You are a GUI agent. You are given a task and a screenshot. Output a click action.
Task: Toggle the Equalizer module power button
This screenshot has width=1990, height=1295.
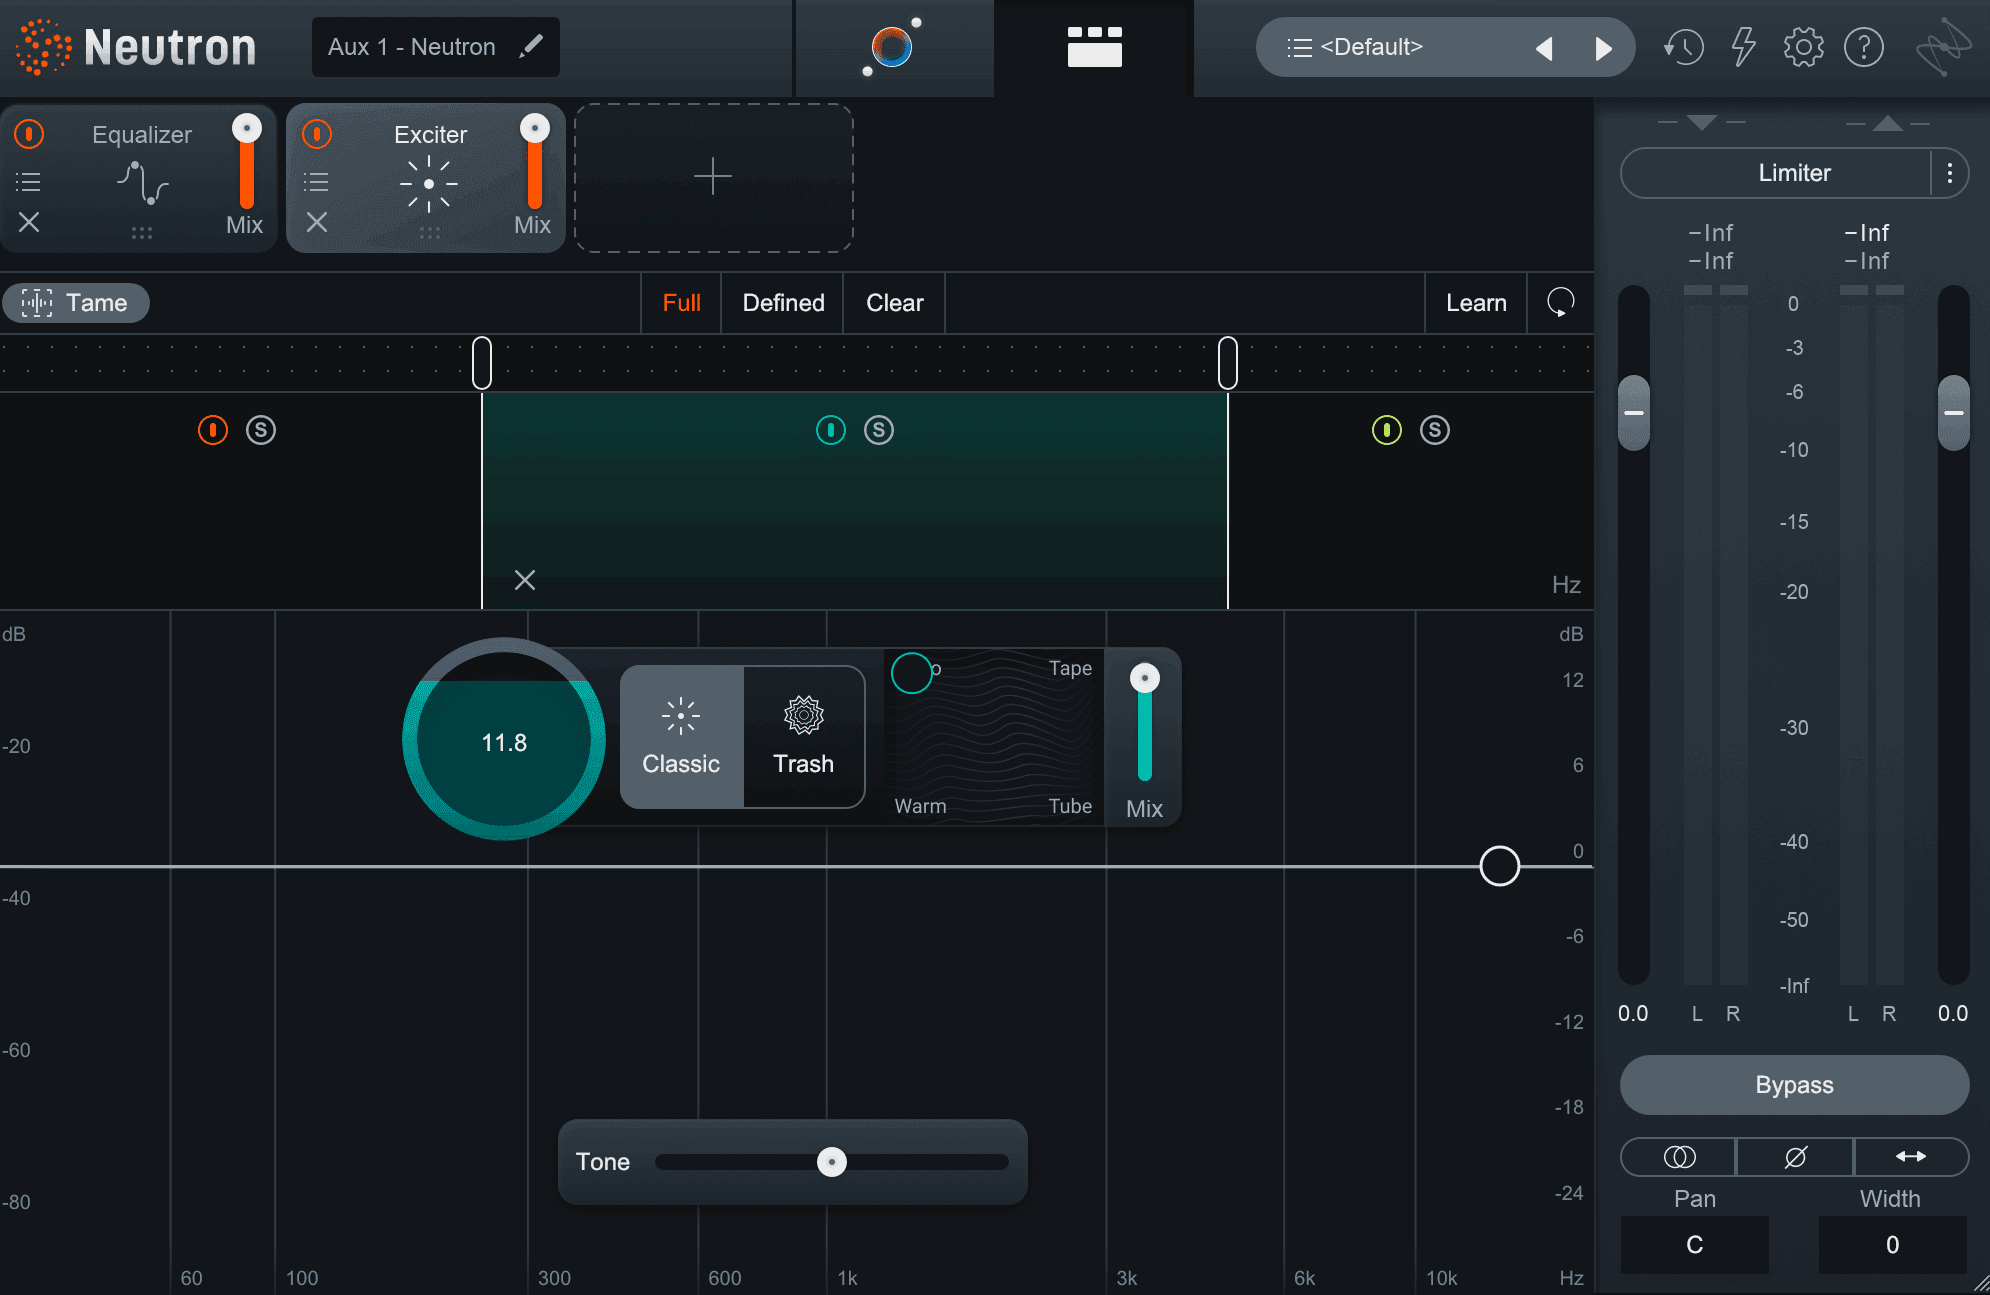point(29,133)
